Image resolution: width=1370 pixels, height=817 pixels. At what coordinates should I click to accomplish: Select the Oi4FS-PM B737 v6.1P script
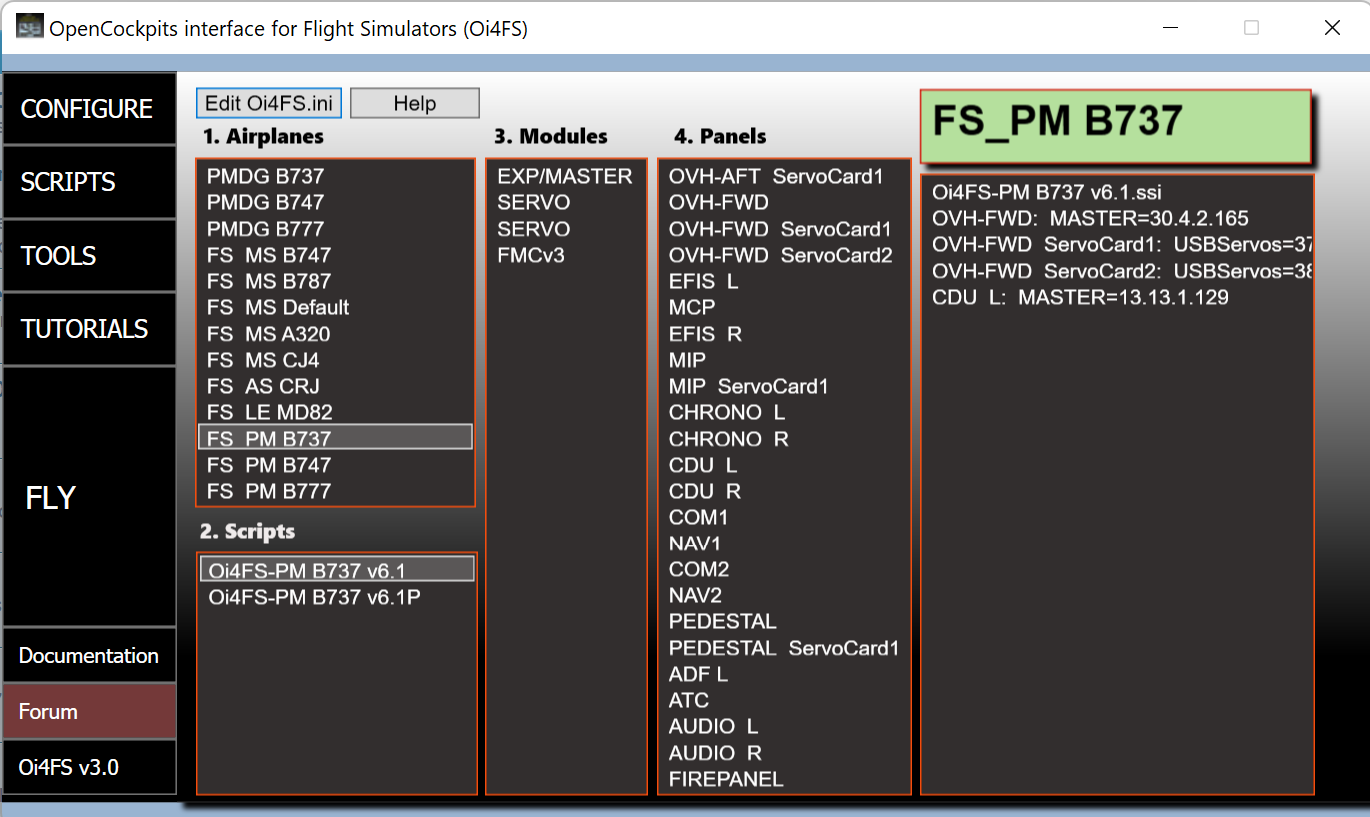[x=314, y=596]
